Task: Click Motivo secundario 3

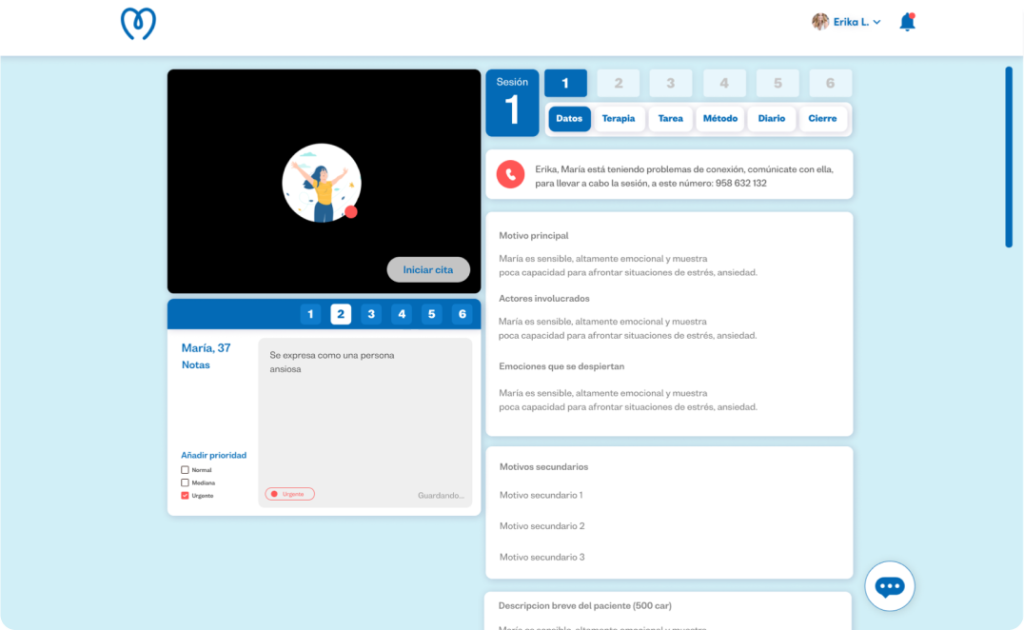Action: pyautogui.click(x=542, y=557)
